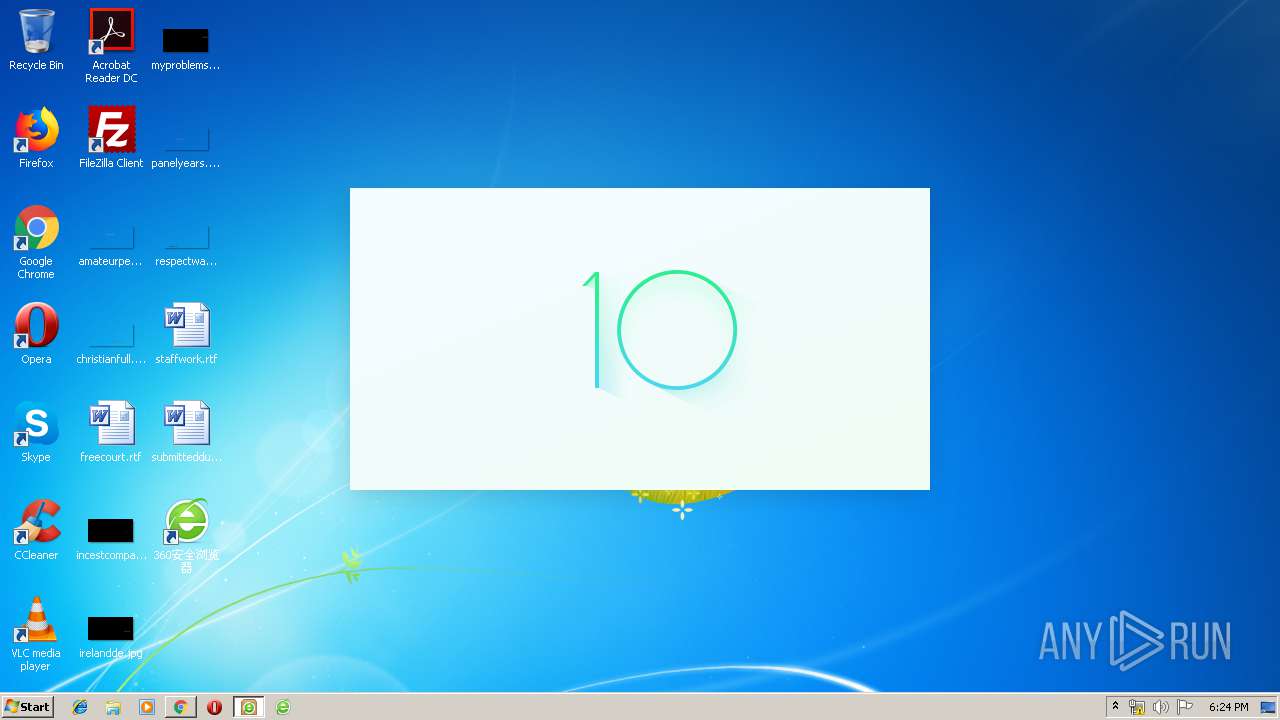Screen dimensions: 1280x720
Task: Open Action Center flag icon
Action: coord(1185,707)
